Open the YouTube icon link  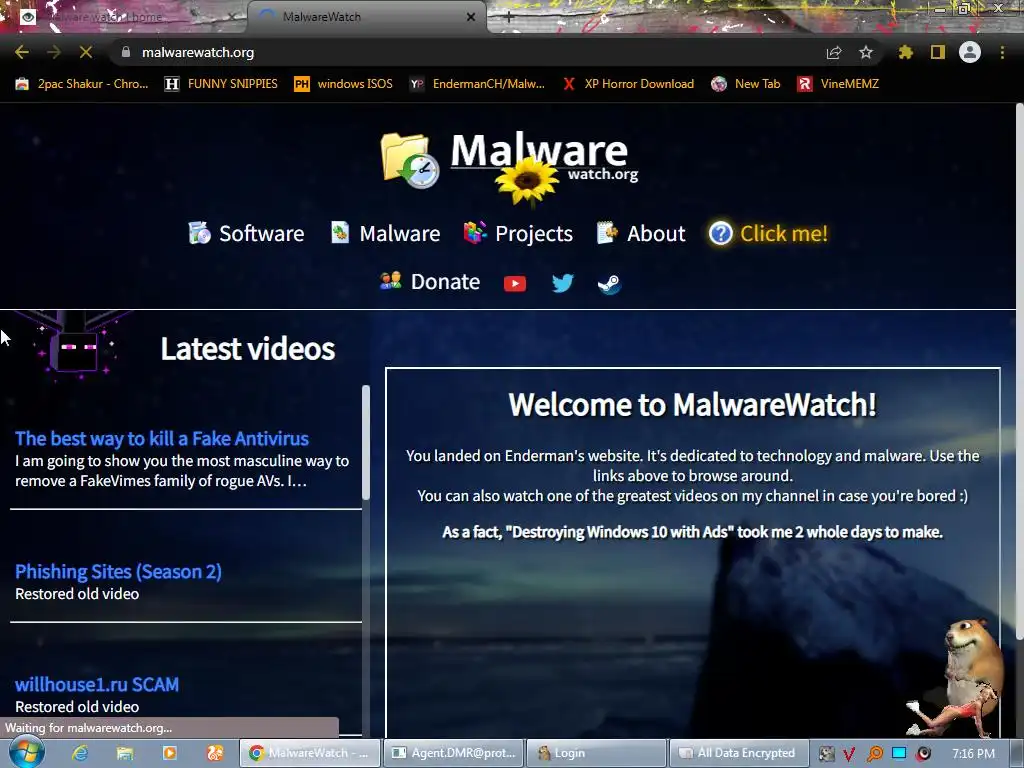(515, 283)
